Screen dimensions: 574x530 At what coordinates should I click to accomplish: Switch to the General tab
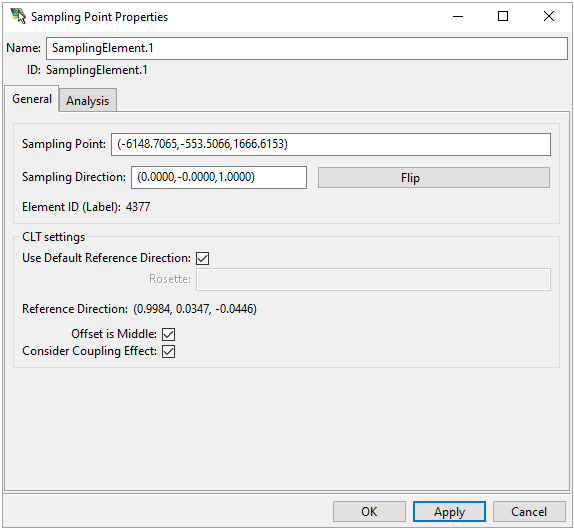click(32, 99)
